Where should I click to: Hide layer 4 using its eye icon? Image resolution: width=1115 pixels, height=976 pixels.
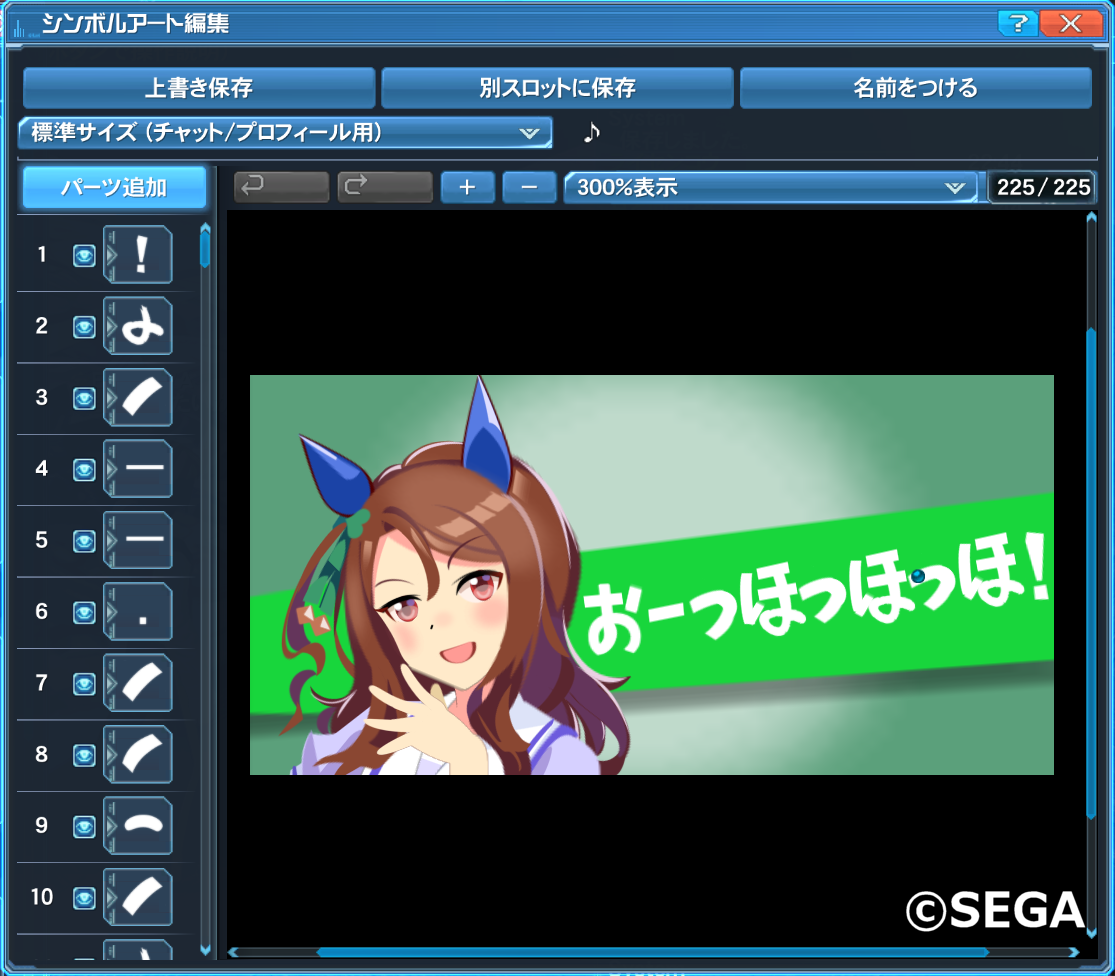[x=84, y=469]
